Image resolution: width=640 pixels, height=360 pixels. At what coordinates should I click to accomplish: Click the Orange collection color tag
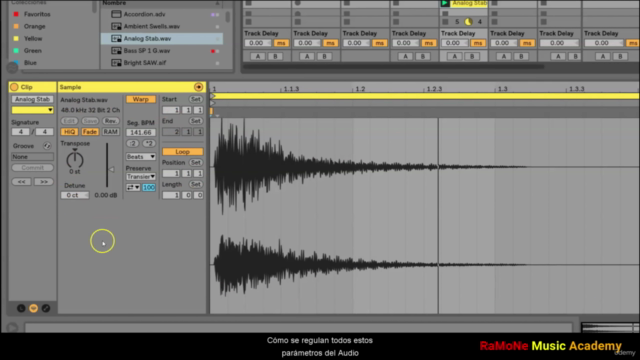click(x=16, y=27)
